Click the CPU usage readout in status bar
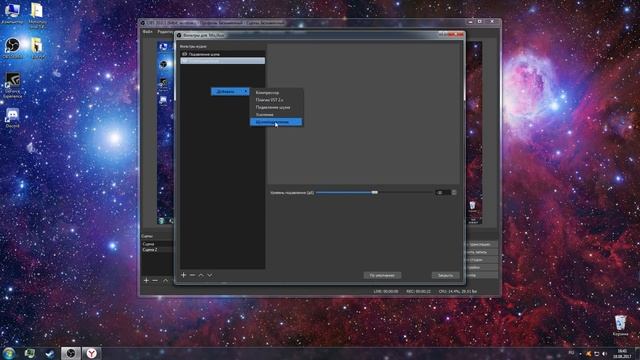This screenshot has height=360, width=640. click(458, 291)
